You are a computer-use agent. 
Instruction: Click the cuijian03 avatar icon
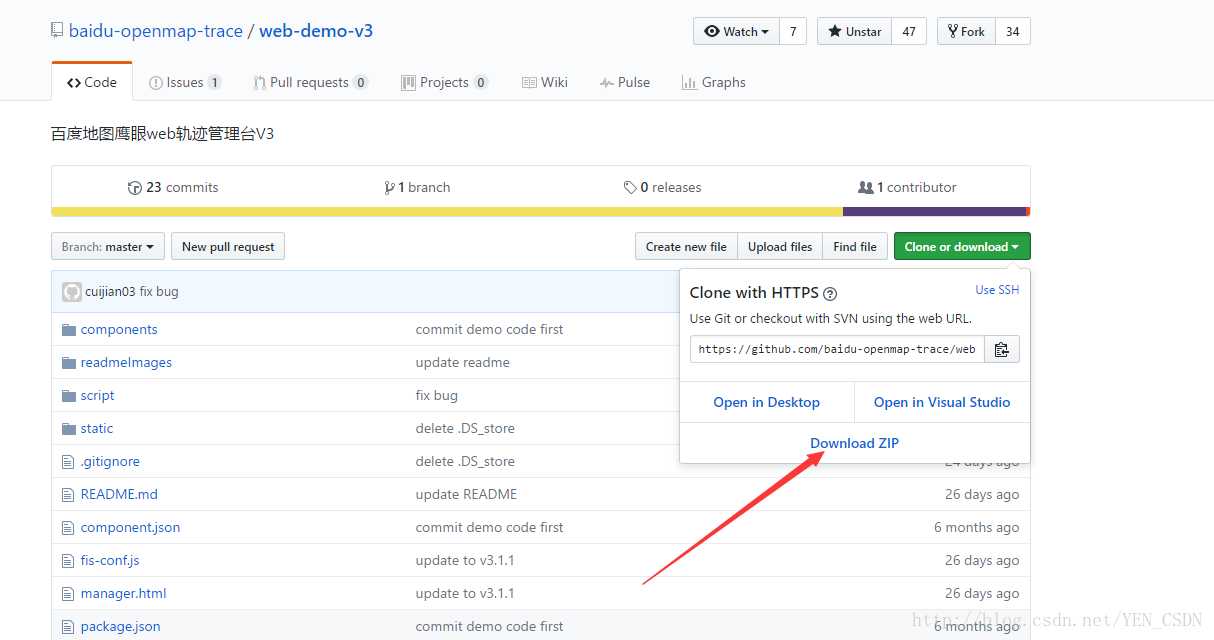72,292
